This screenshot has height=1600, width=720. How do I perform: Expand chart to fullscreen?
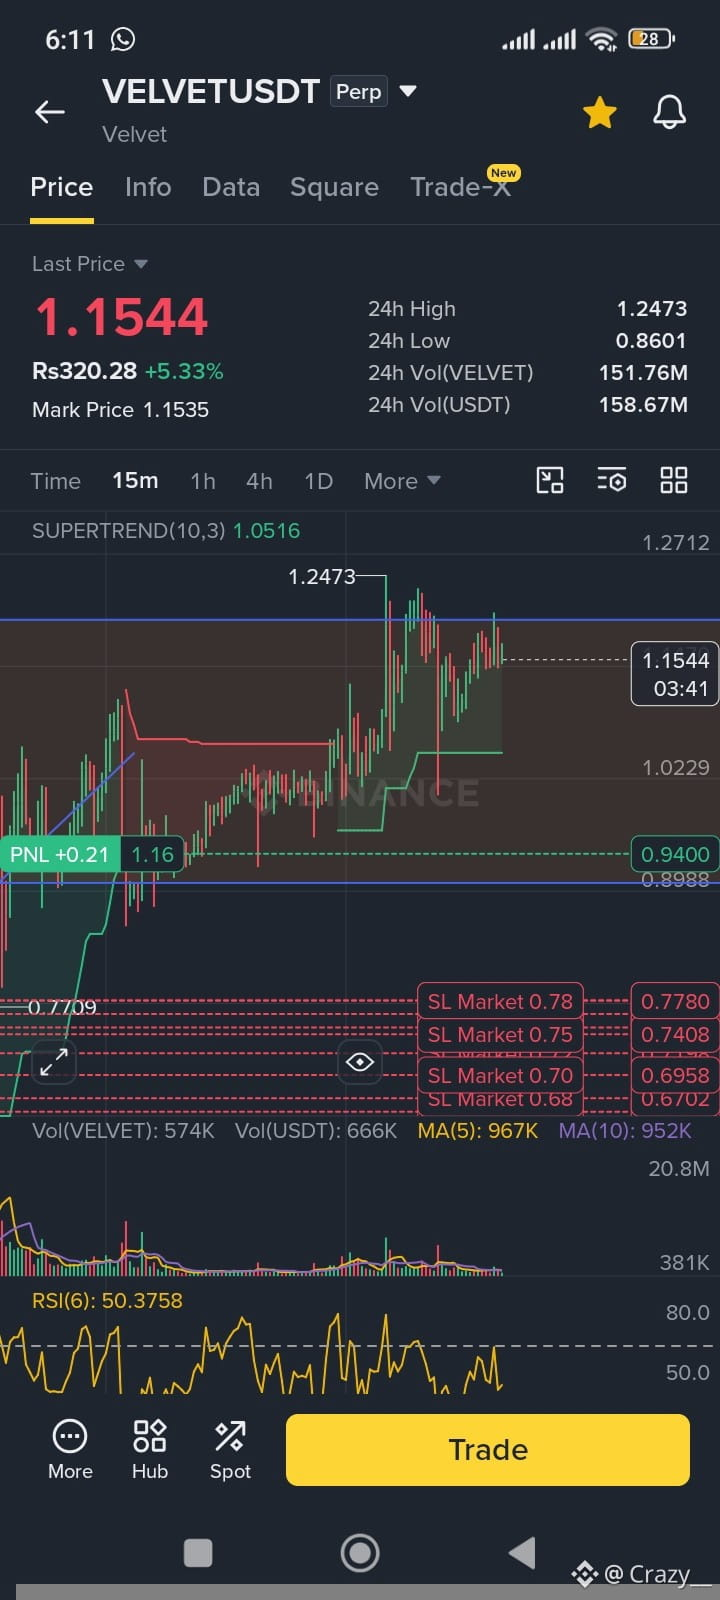point(53,1062)
